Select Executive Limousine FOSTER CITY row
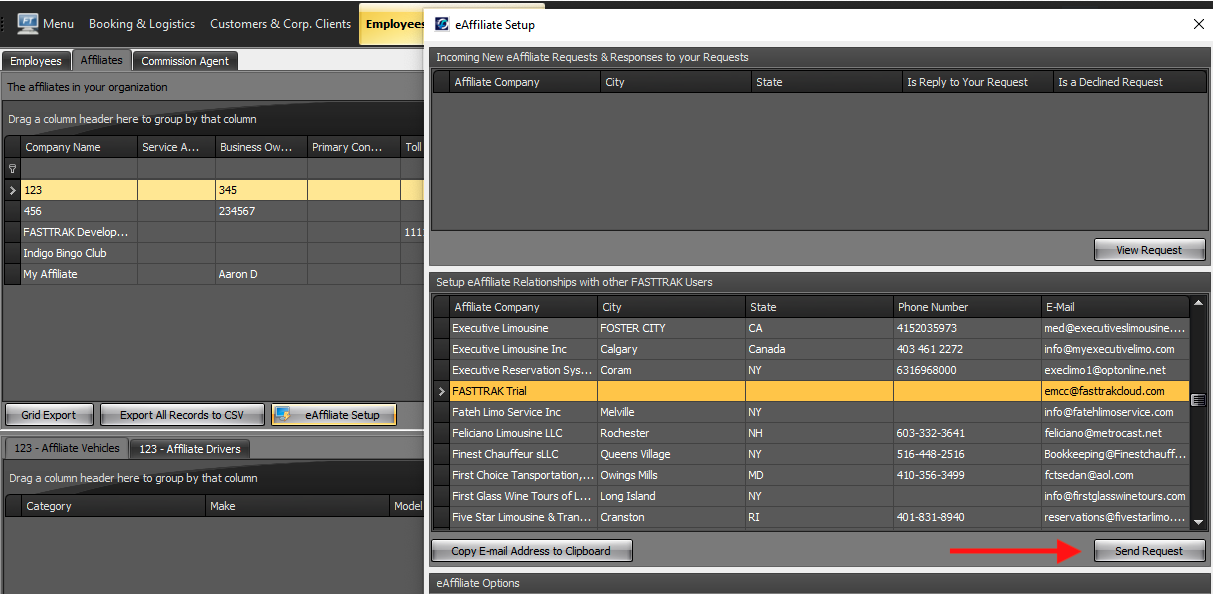The width and height of the screenshot is (1213, 594). click(x=811, y=328)
